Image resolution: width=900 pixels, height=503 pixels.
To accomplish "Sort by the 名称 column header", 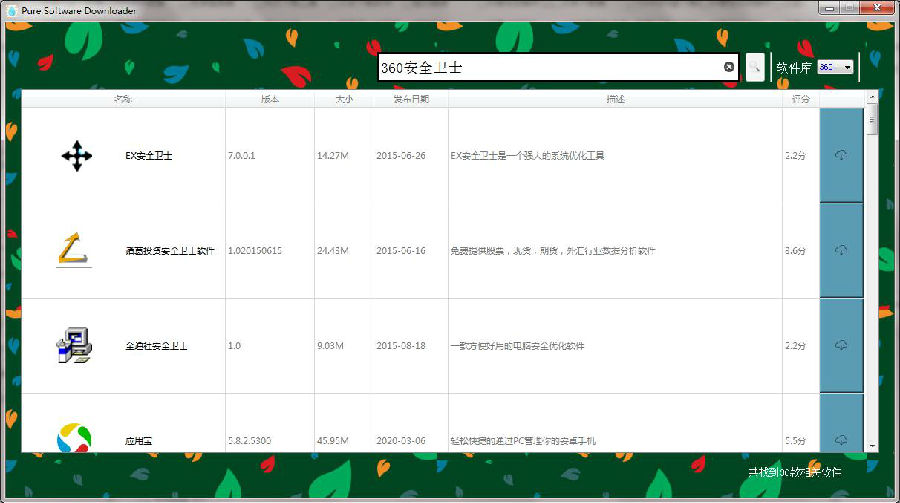I will (x=123, y=99).
